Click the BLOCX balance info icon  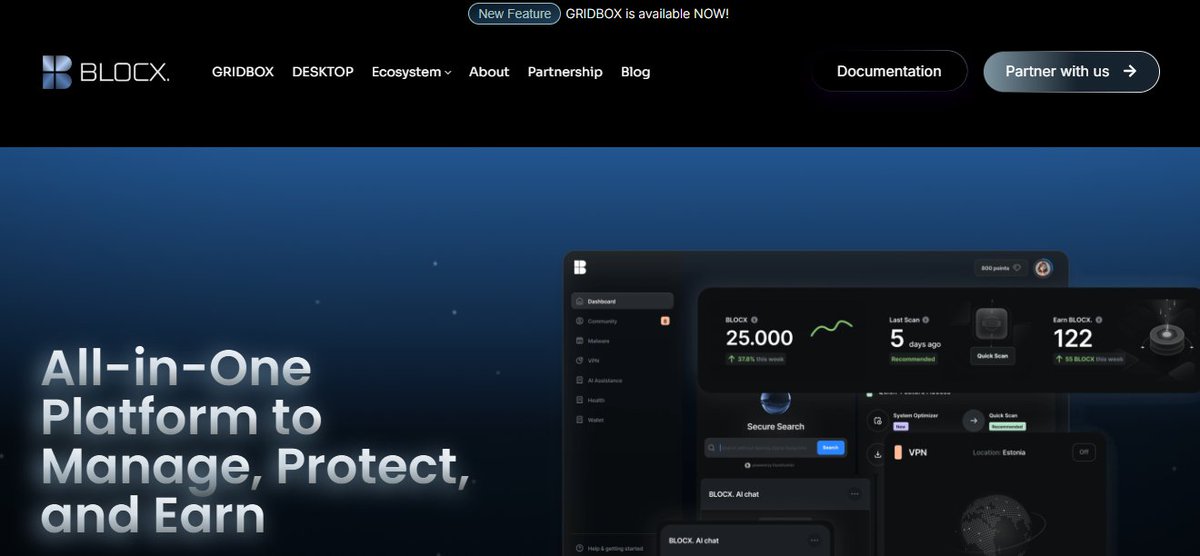754,320
